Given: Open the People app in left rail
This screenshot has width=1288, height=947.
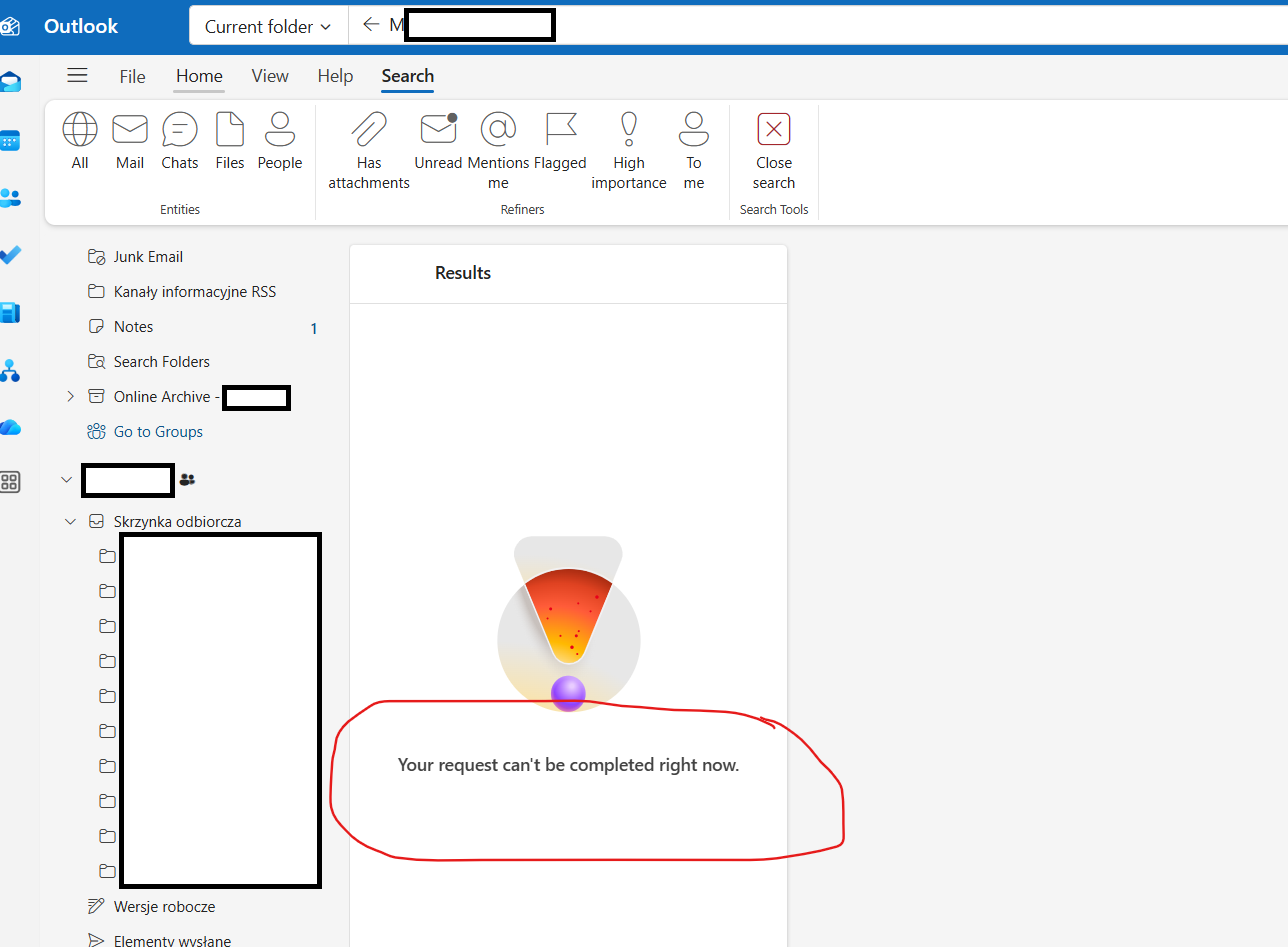Looking at the screenshot, I should [11, 197].
